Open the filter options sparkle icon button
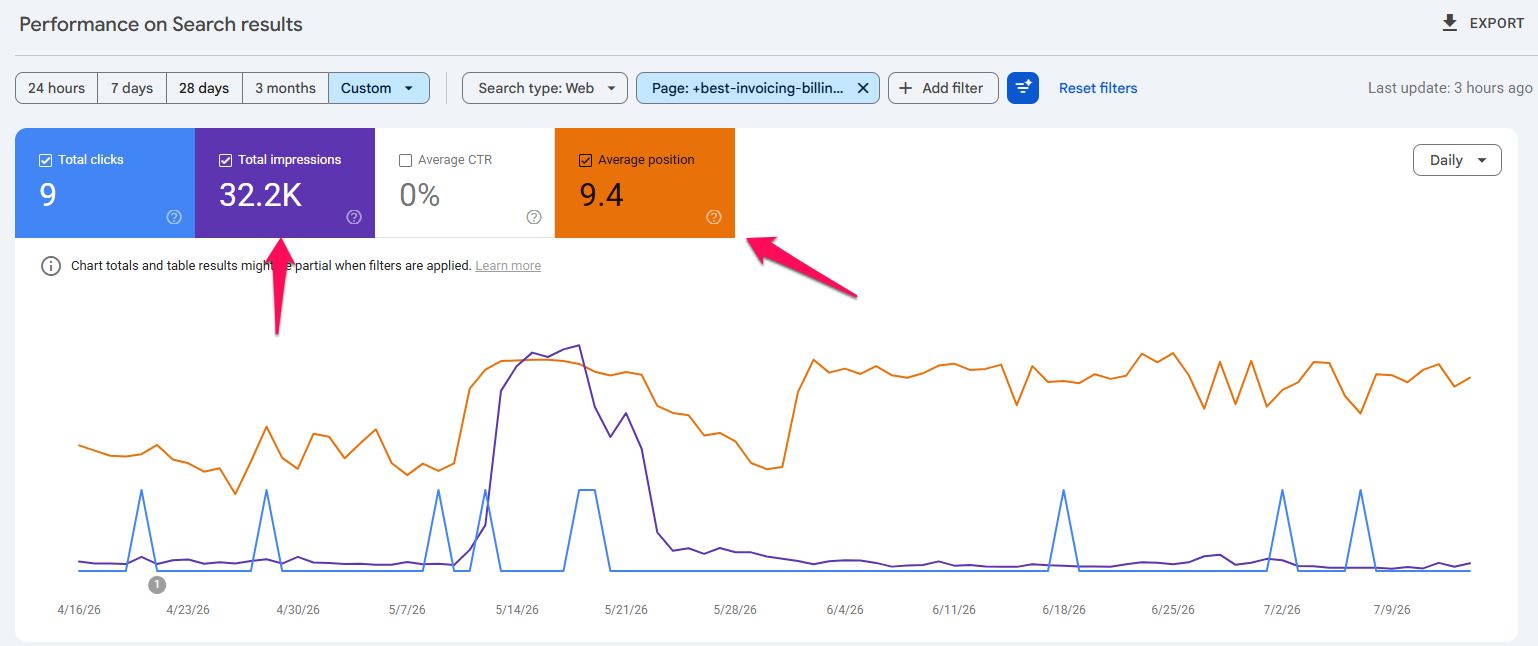 pos(1023,88)
